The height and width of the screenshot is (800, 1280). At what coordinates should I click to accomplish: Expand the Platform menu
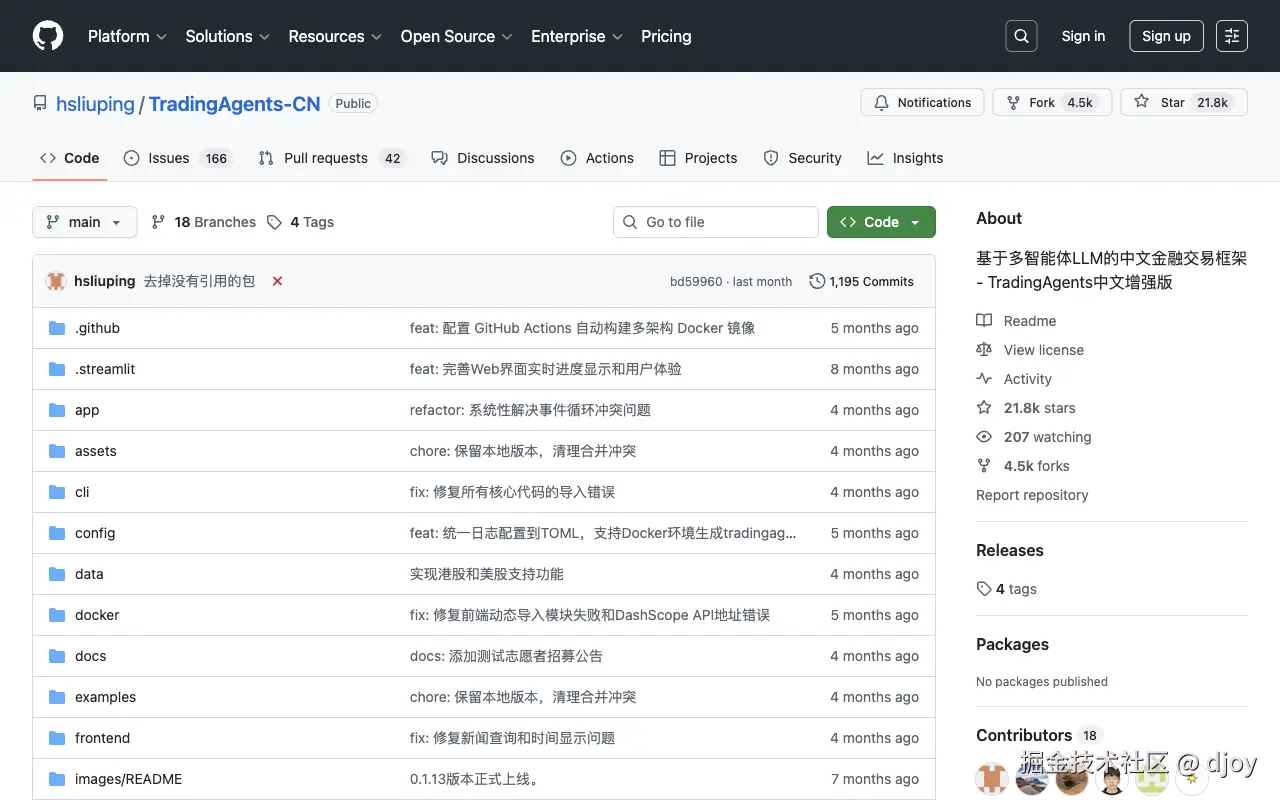127,36
